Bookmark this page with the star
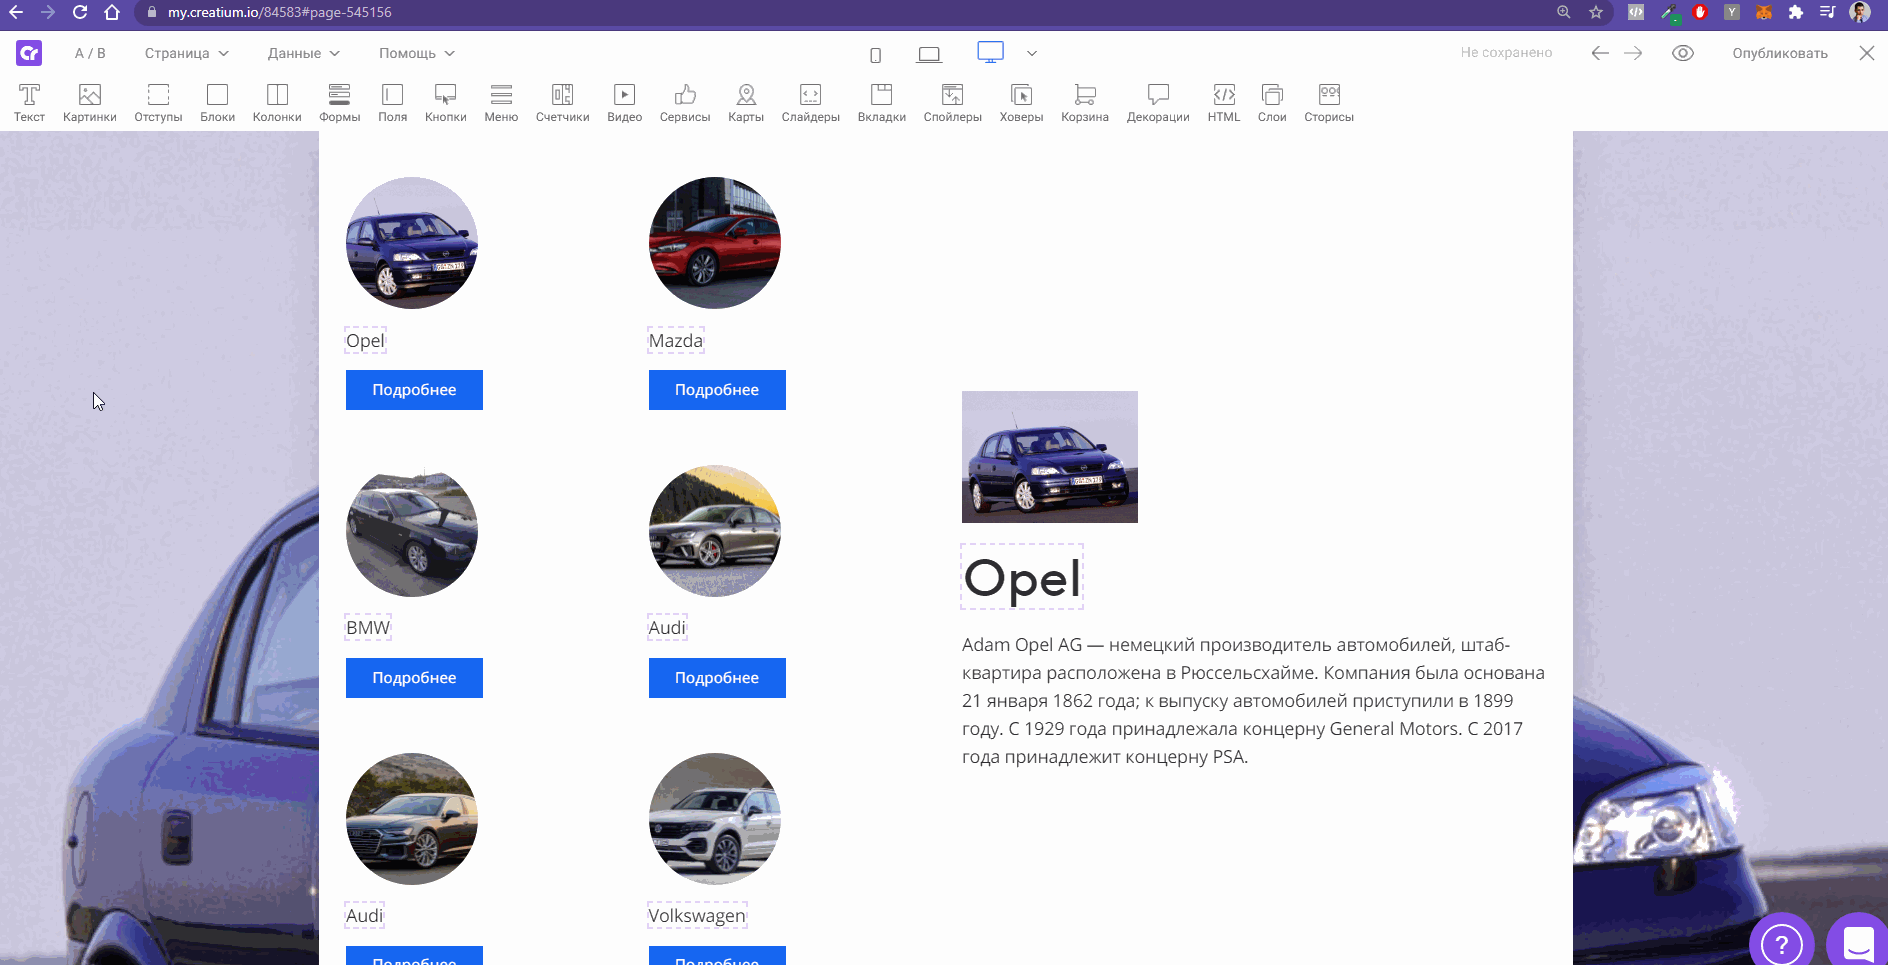Viewport: 1888px width, 965px height. coord(1596,12)
